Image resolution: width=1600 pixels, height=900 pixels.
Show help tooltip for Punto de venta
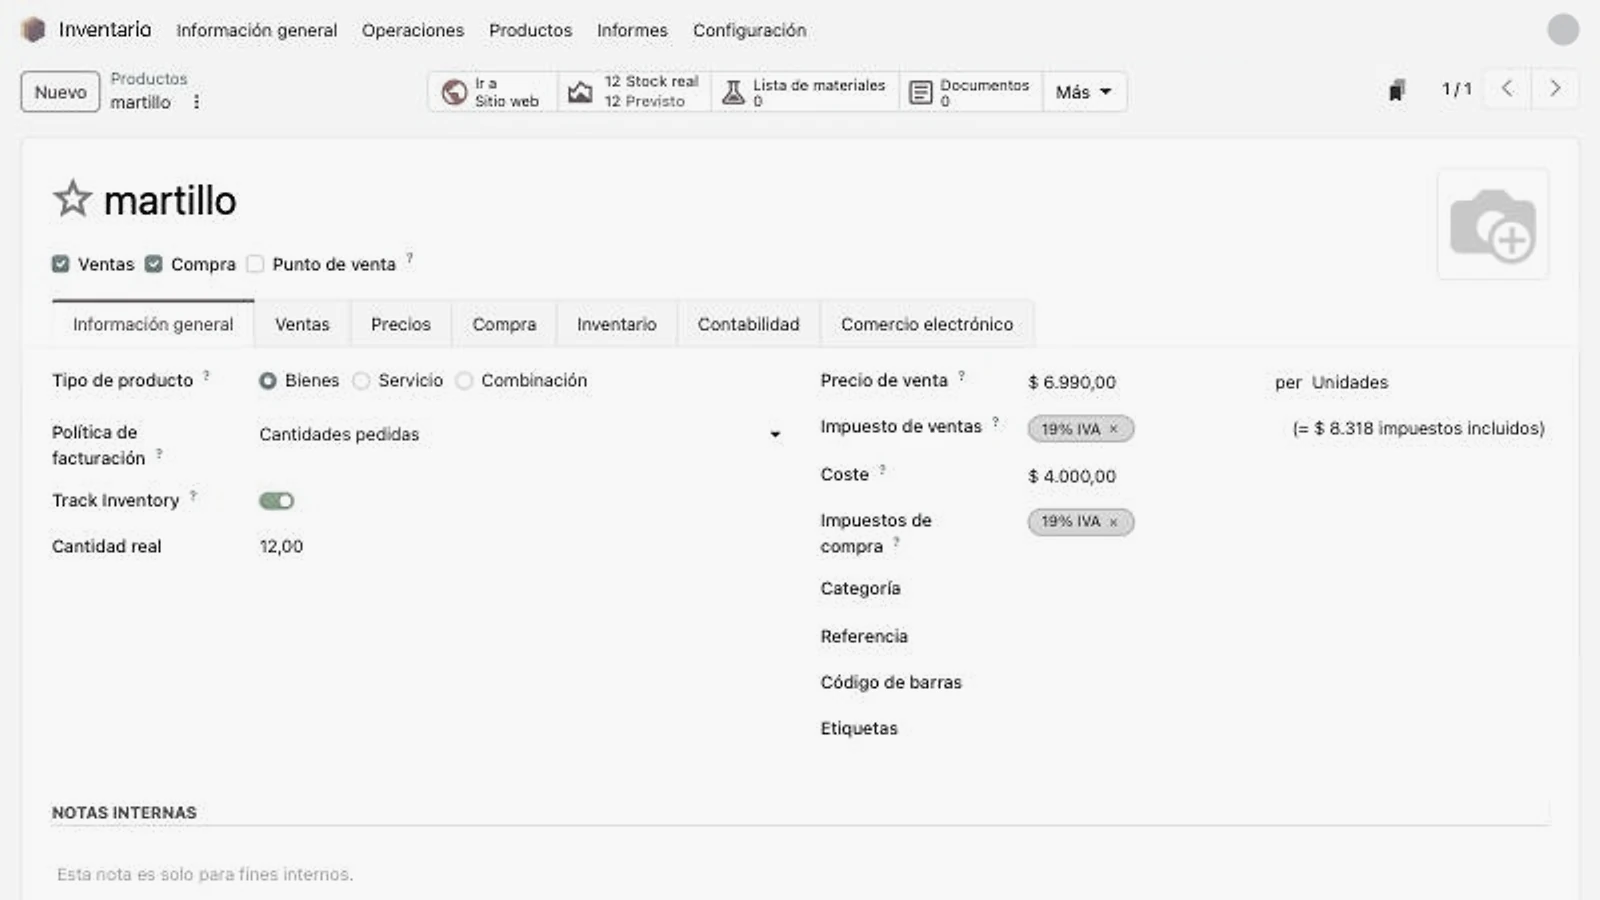(x=409, y=259)
